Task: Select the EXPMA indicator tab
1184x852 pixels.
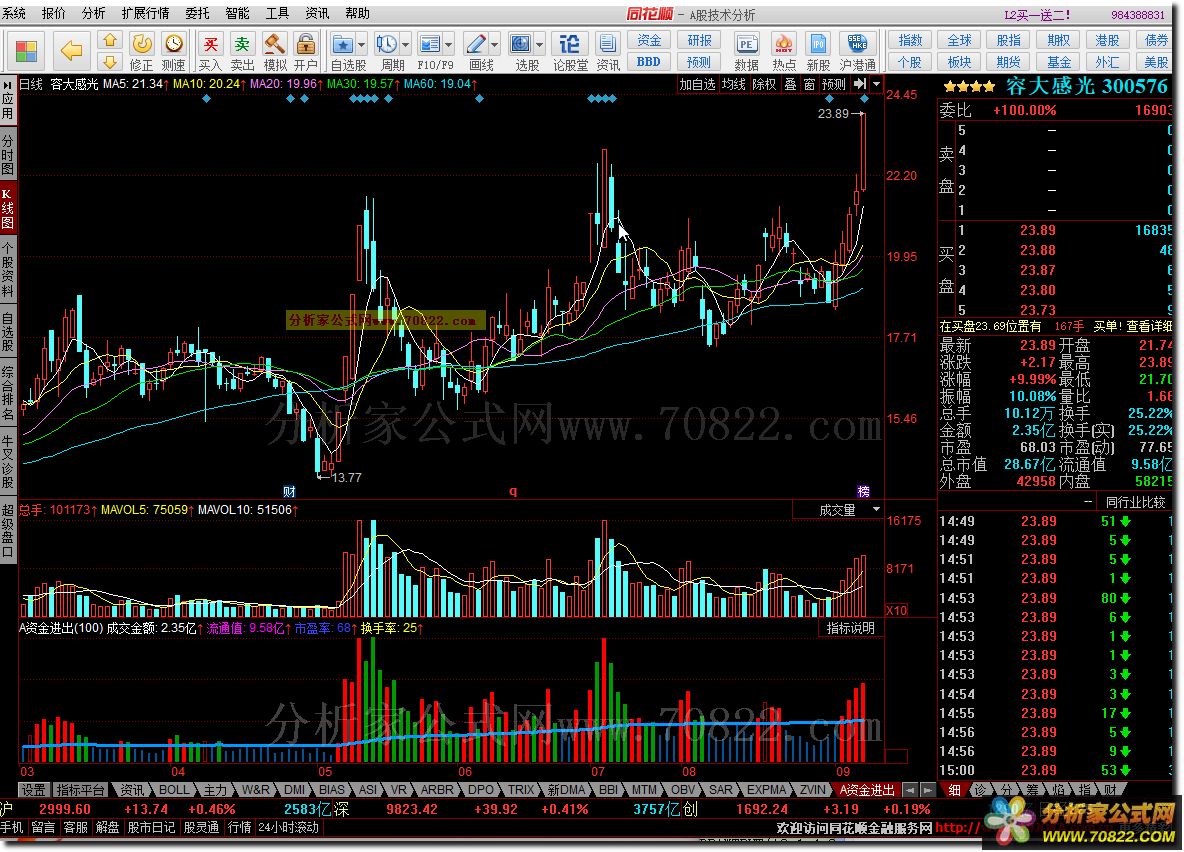Action: (x=766, y=790)
